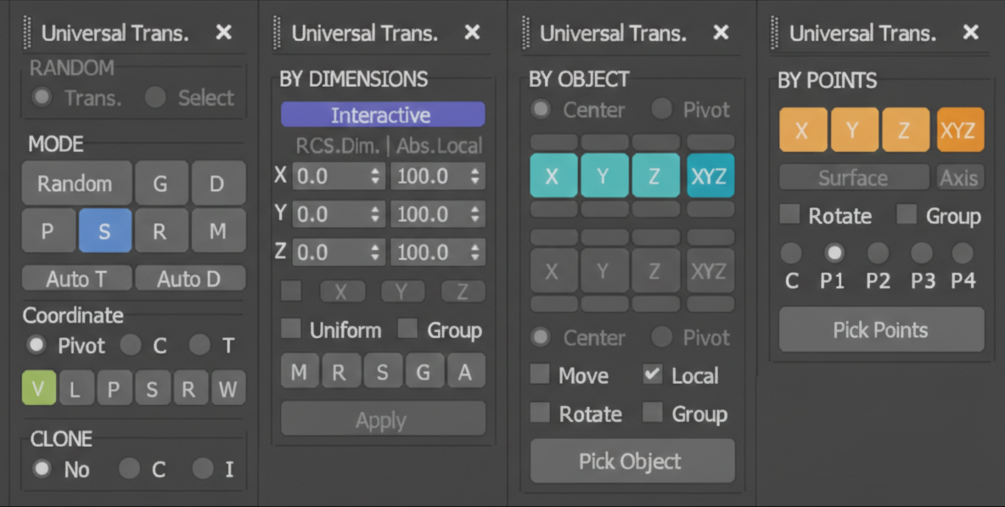Viewport: 1005px width, 507px height.
Task: Select the P2 radio button
Action: pyautogui.click(x=878, y=253)
